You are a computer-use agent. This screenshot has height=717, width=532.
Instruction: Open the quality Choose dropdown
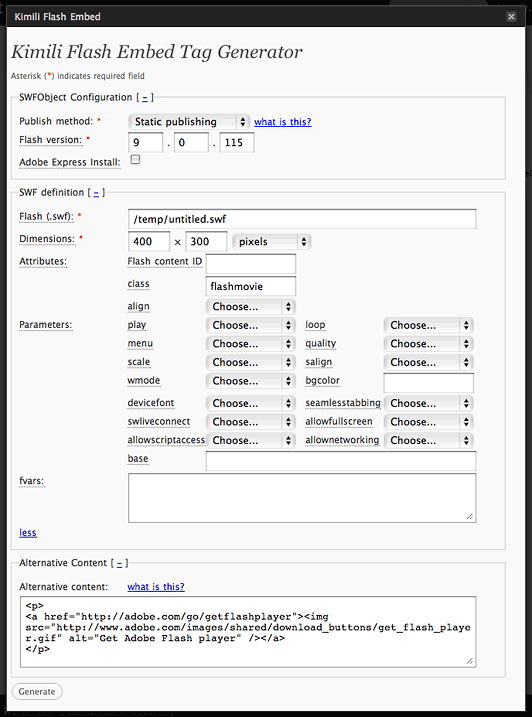tap(429, 344)
